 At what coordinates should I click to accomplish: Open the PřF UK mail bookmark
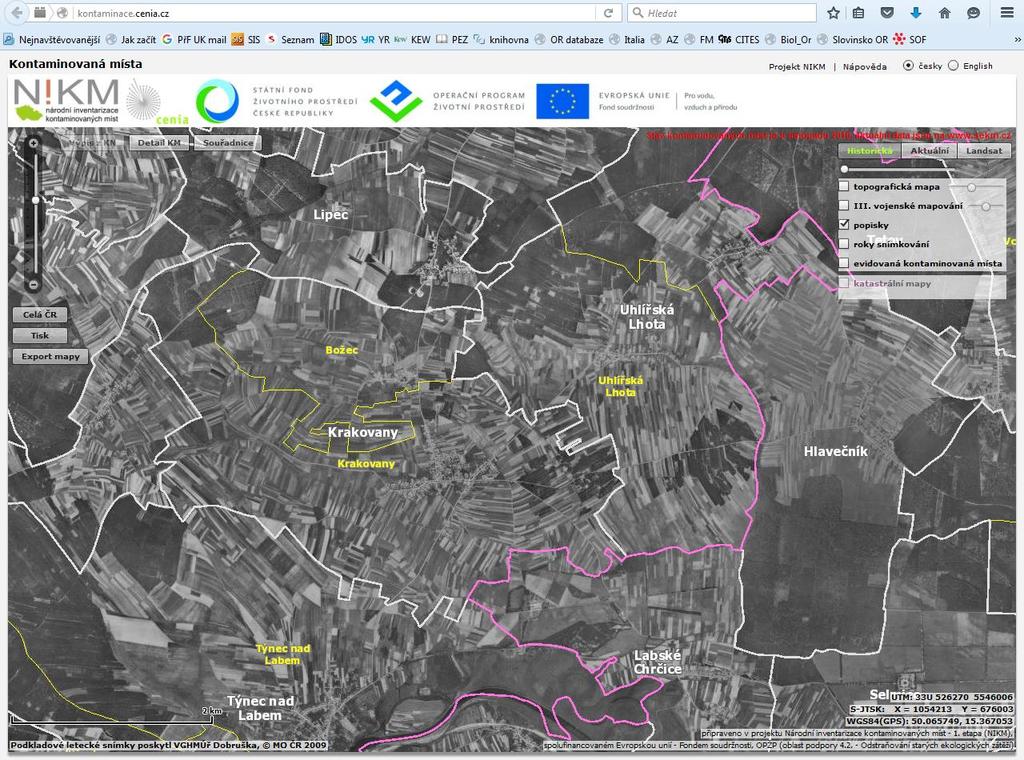pos(194,40)
